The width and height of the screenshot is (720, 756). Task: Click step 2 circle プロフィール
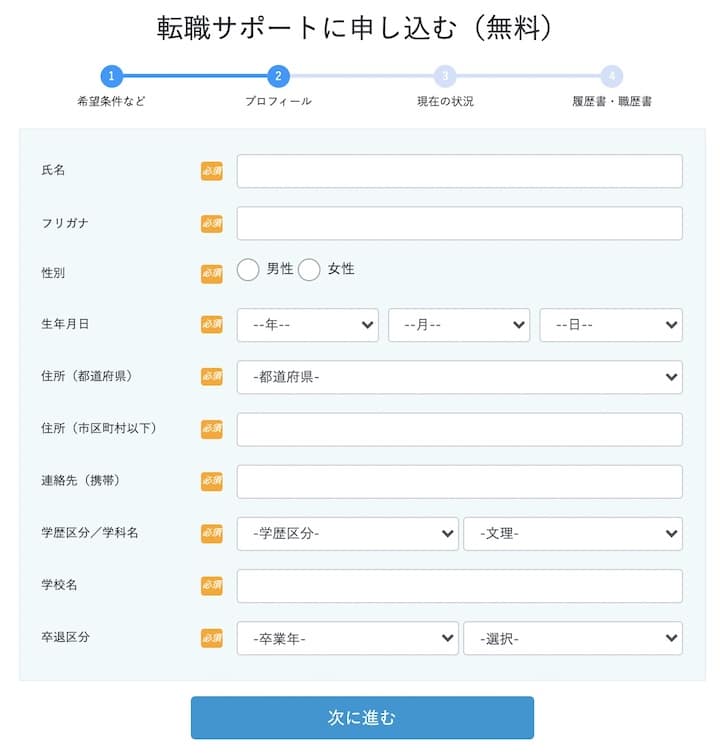coord(278,76)
